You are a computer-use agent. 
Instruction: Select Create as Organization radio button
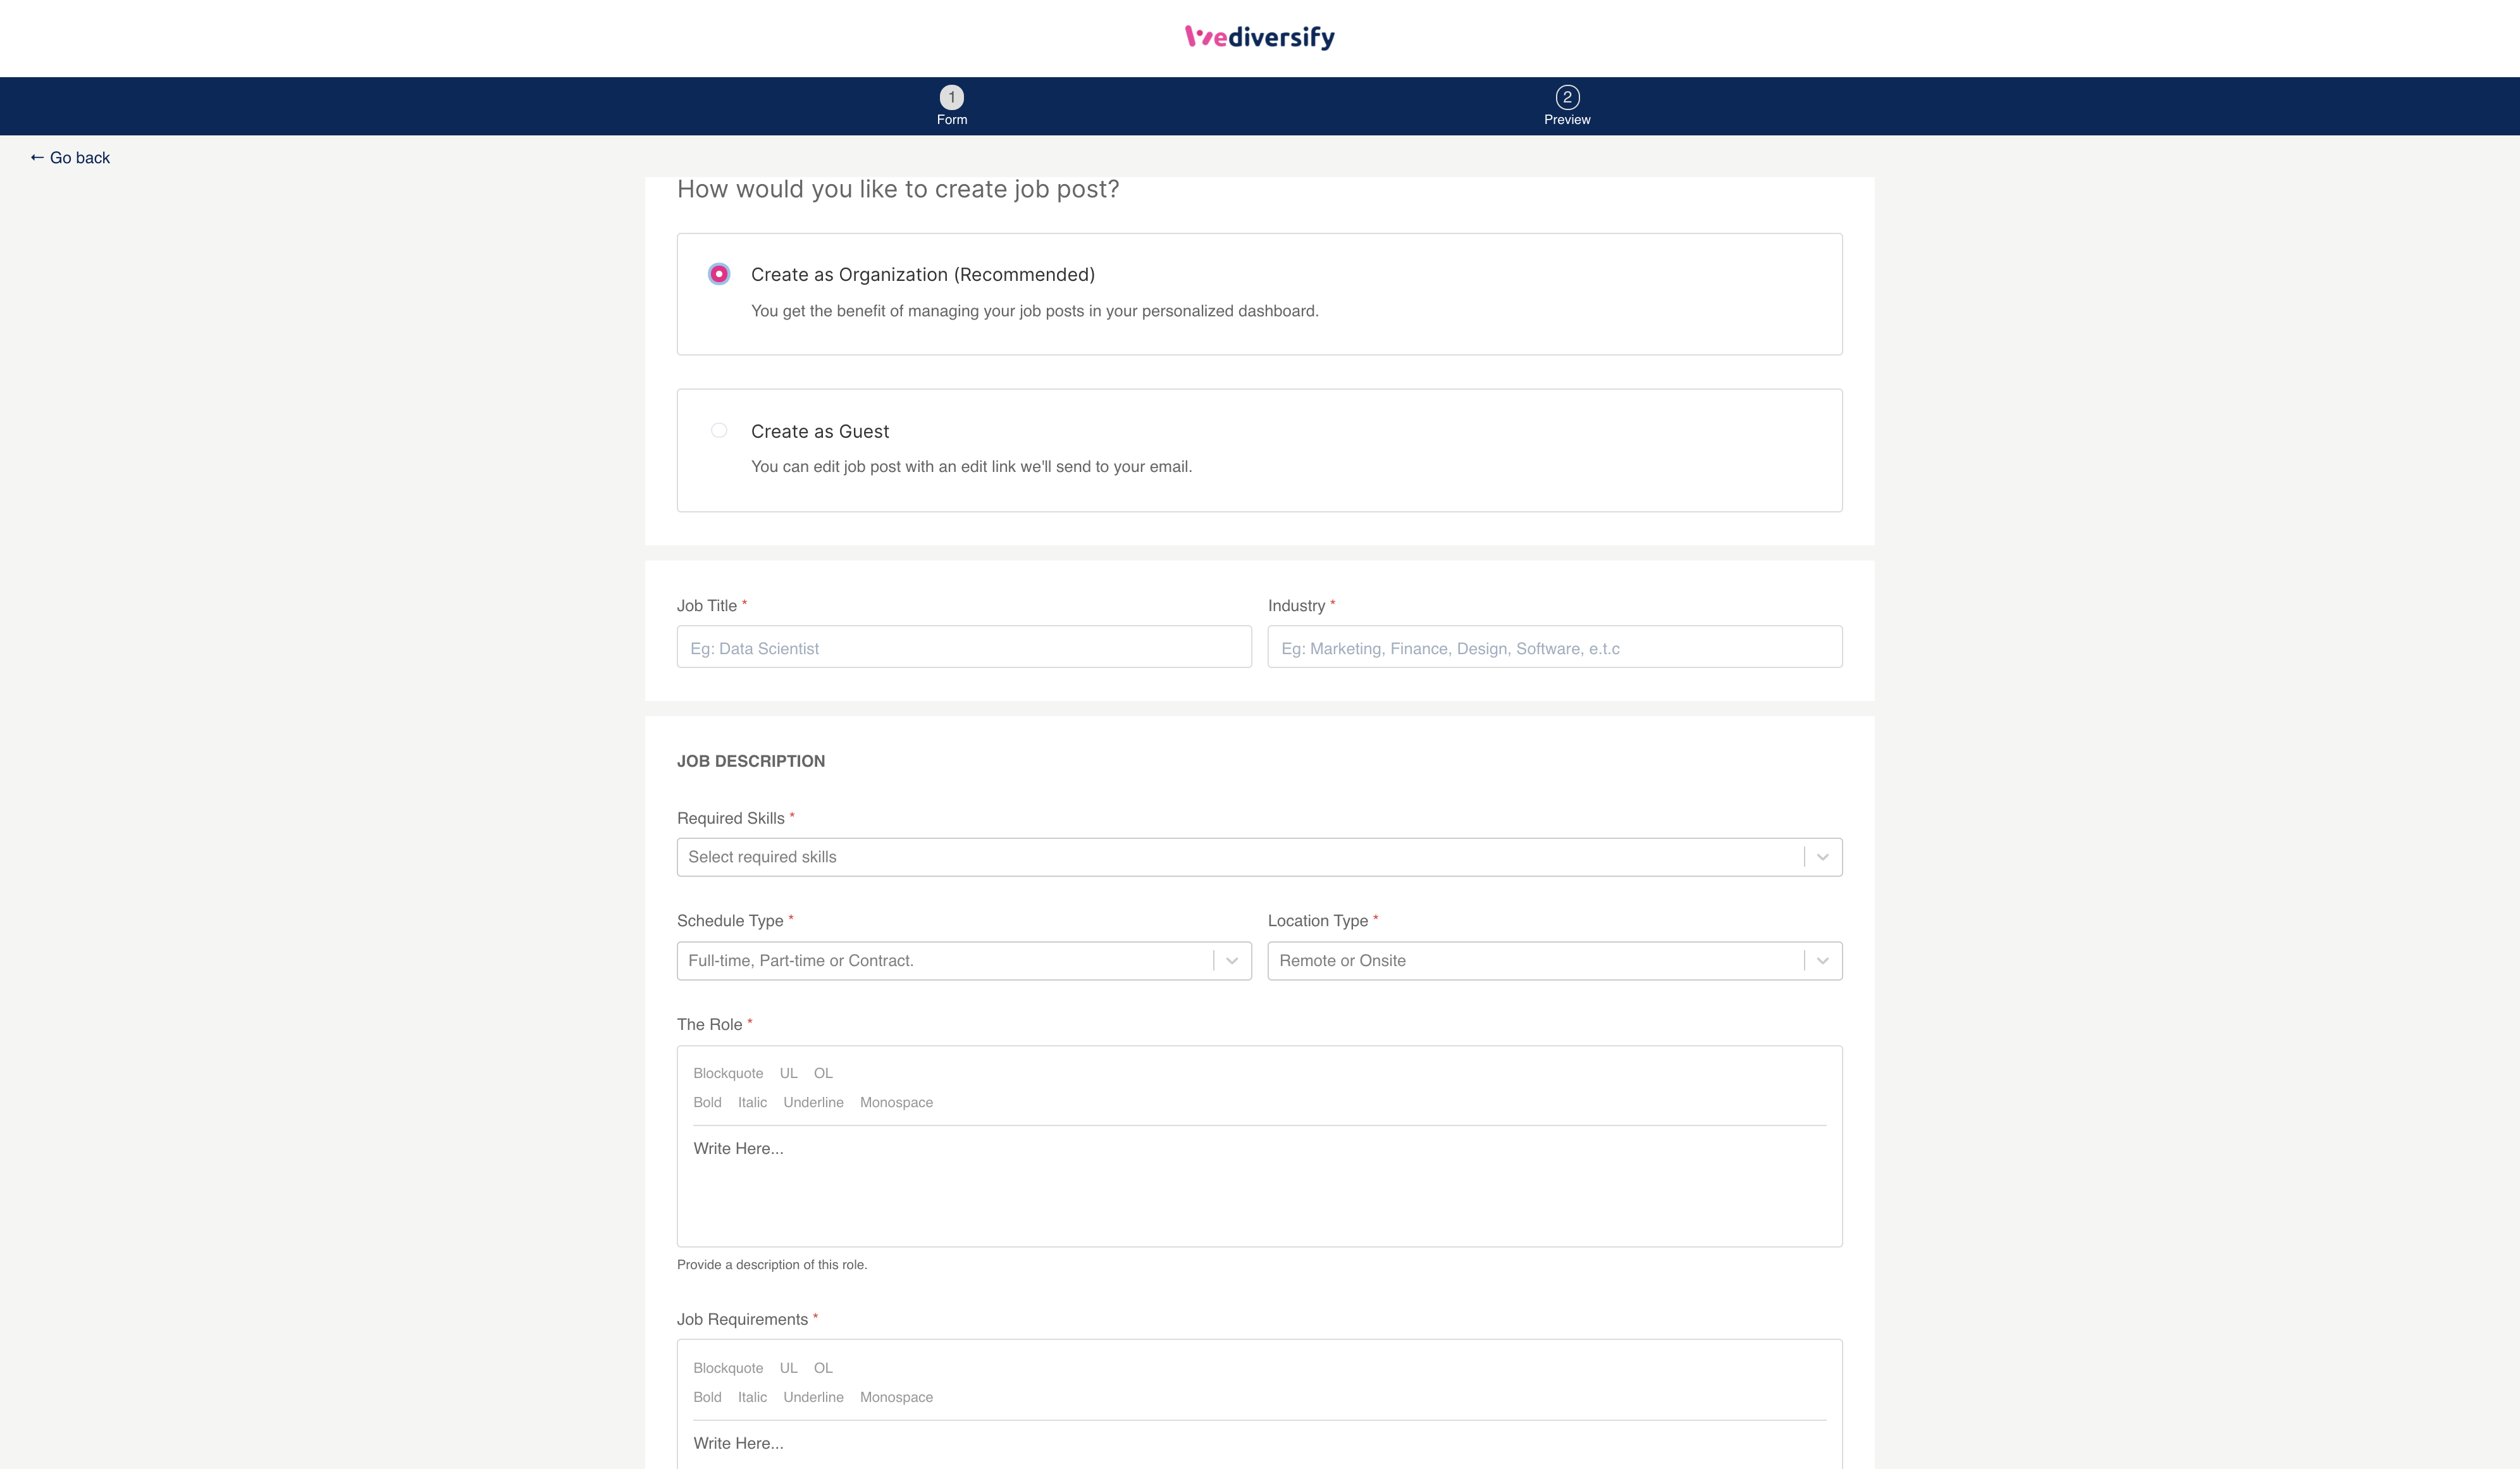pyautogui.click(x=718, y=274)
